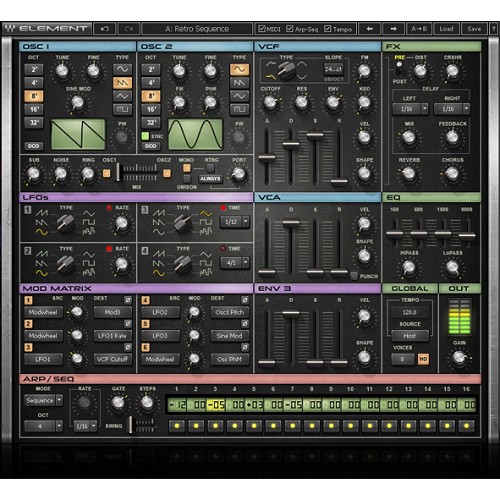Select triangle waveform type for OSC 1

[x=122, y=96]
